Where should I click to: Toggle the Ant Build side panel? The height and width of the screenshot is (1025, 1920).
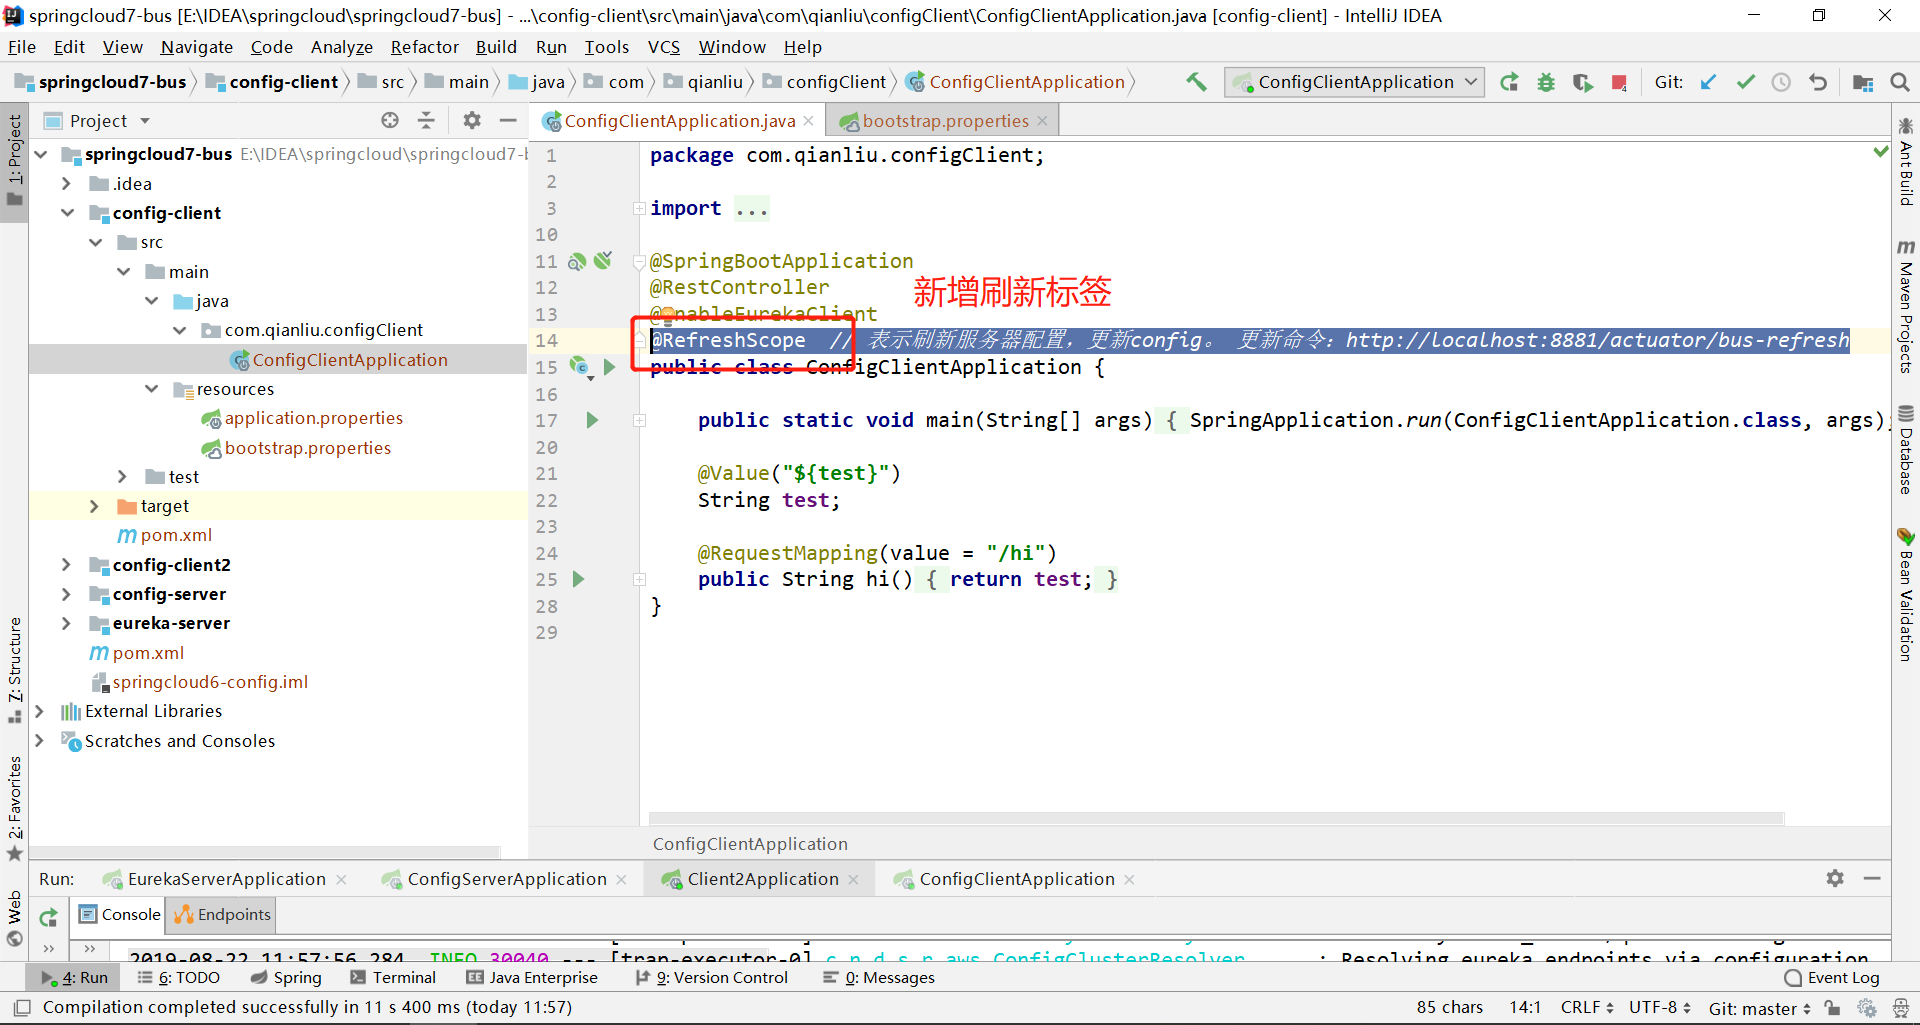pos(1906,162)
